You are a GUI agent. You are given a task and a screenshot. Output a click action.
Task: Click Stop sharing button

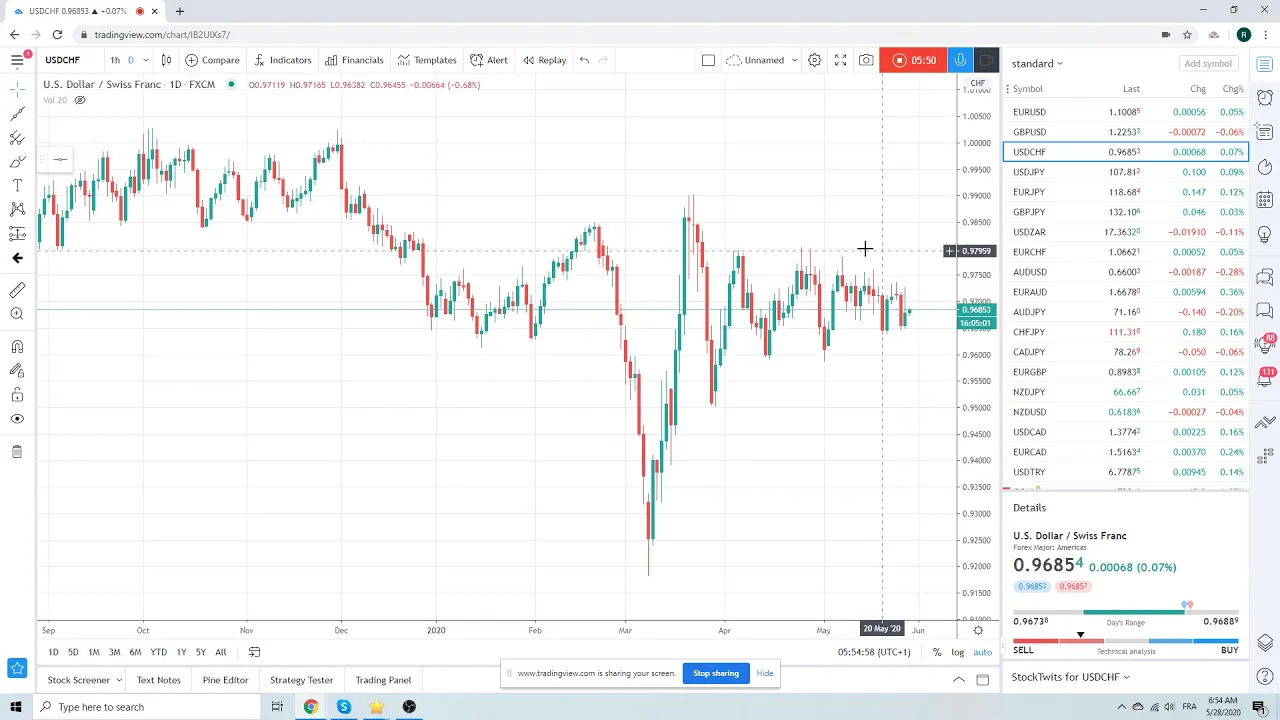coord(716,673)
